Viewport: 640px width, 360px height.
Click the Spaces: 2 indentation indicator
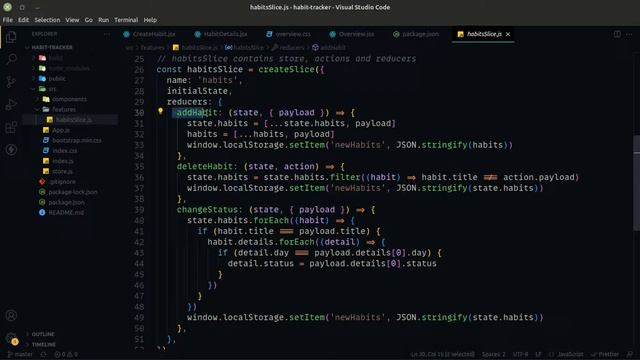pyautogui.click(x=493, y=354)
